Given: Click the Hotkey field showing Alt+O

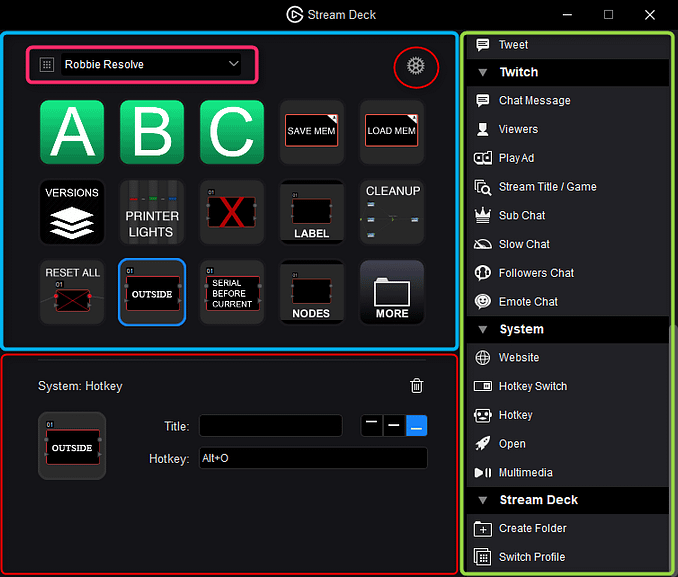Looking at the screenshot, I should (x=313, y=458).
